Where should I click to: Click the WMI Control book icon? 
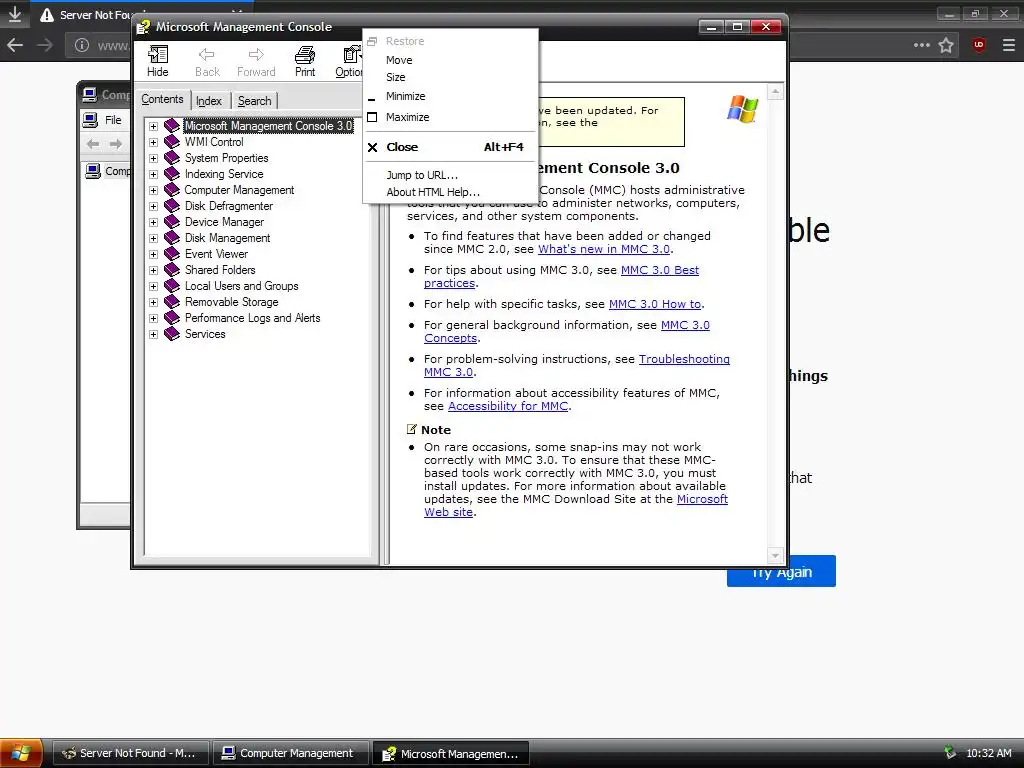[172, 142]
